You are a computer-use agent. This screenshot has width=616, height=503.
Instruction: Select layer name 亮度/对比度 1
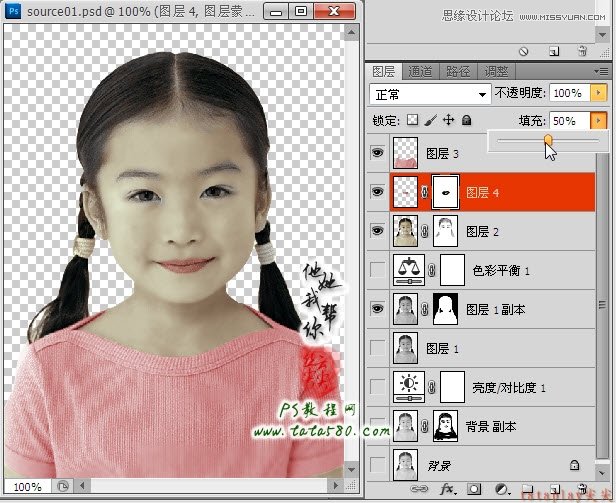point(509,388)
